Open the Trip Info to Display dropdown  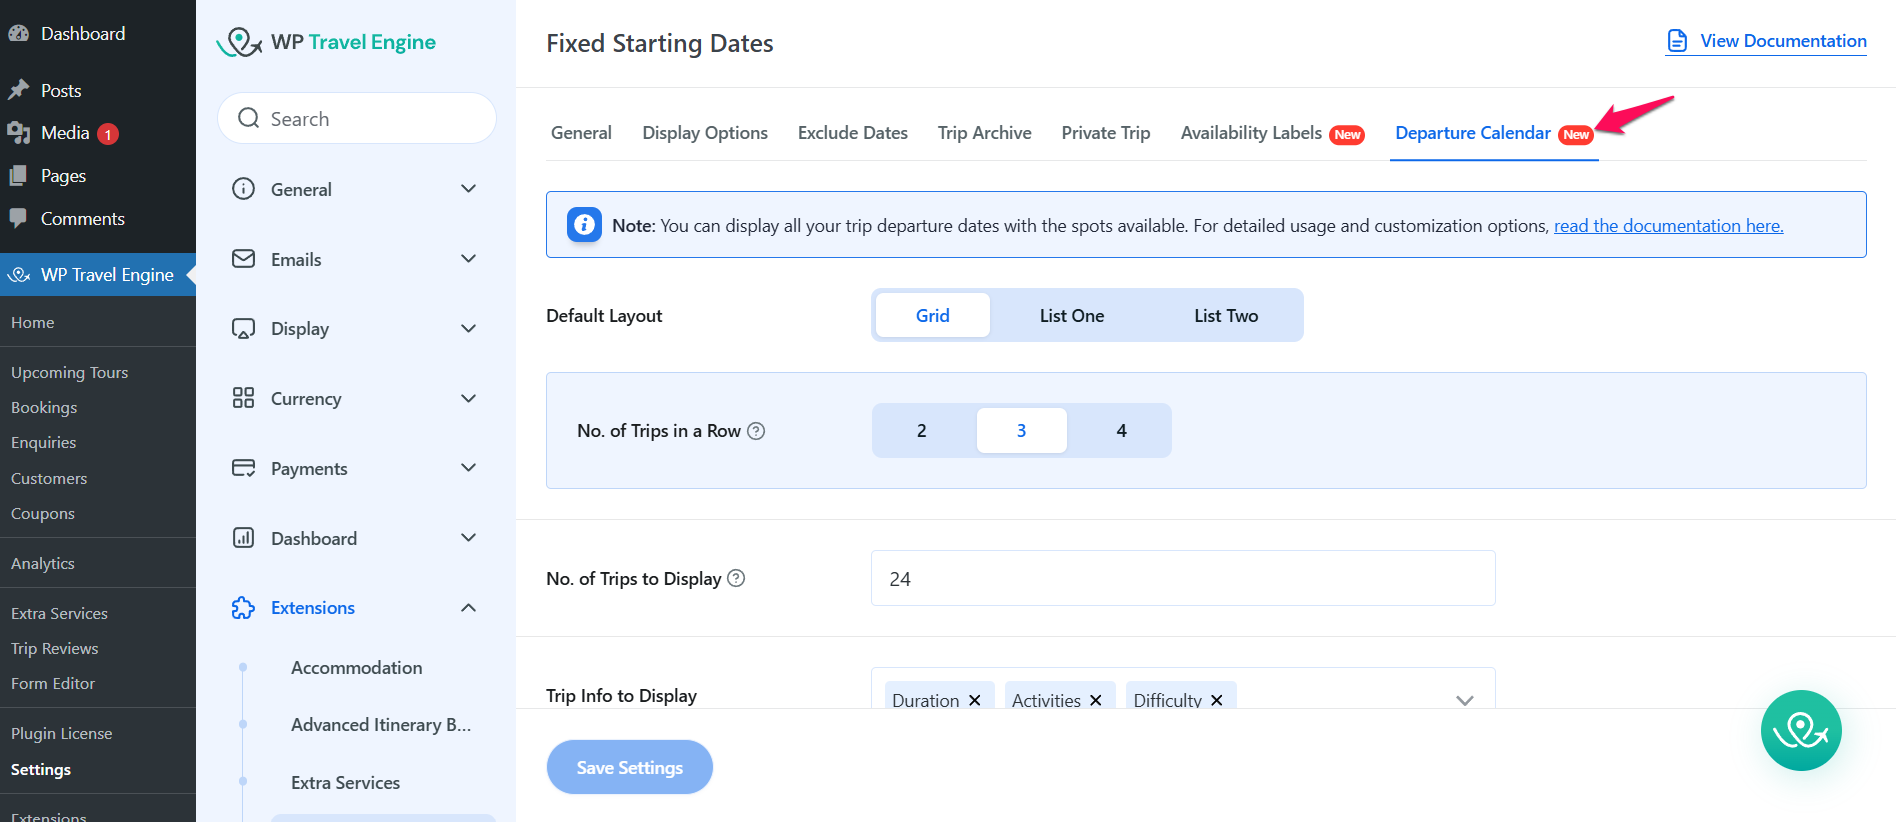1464,700
